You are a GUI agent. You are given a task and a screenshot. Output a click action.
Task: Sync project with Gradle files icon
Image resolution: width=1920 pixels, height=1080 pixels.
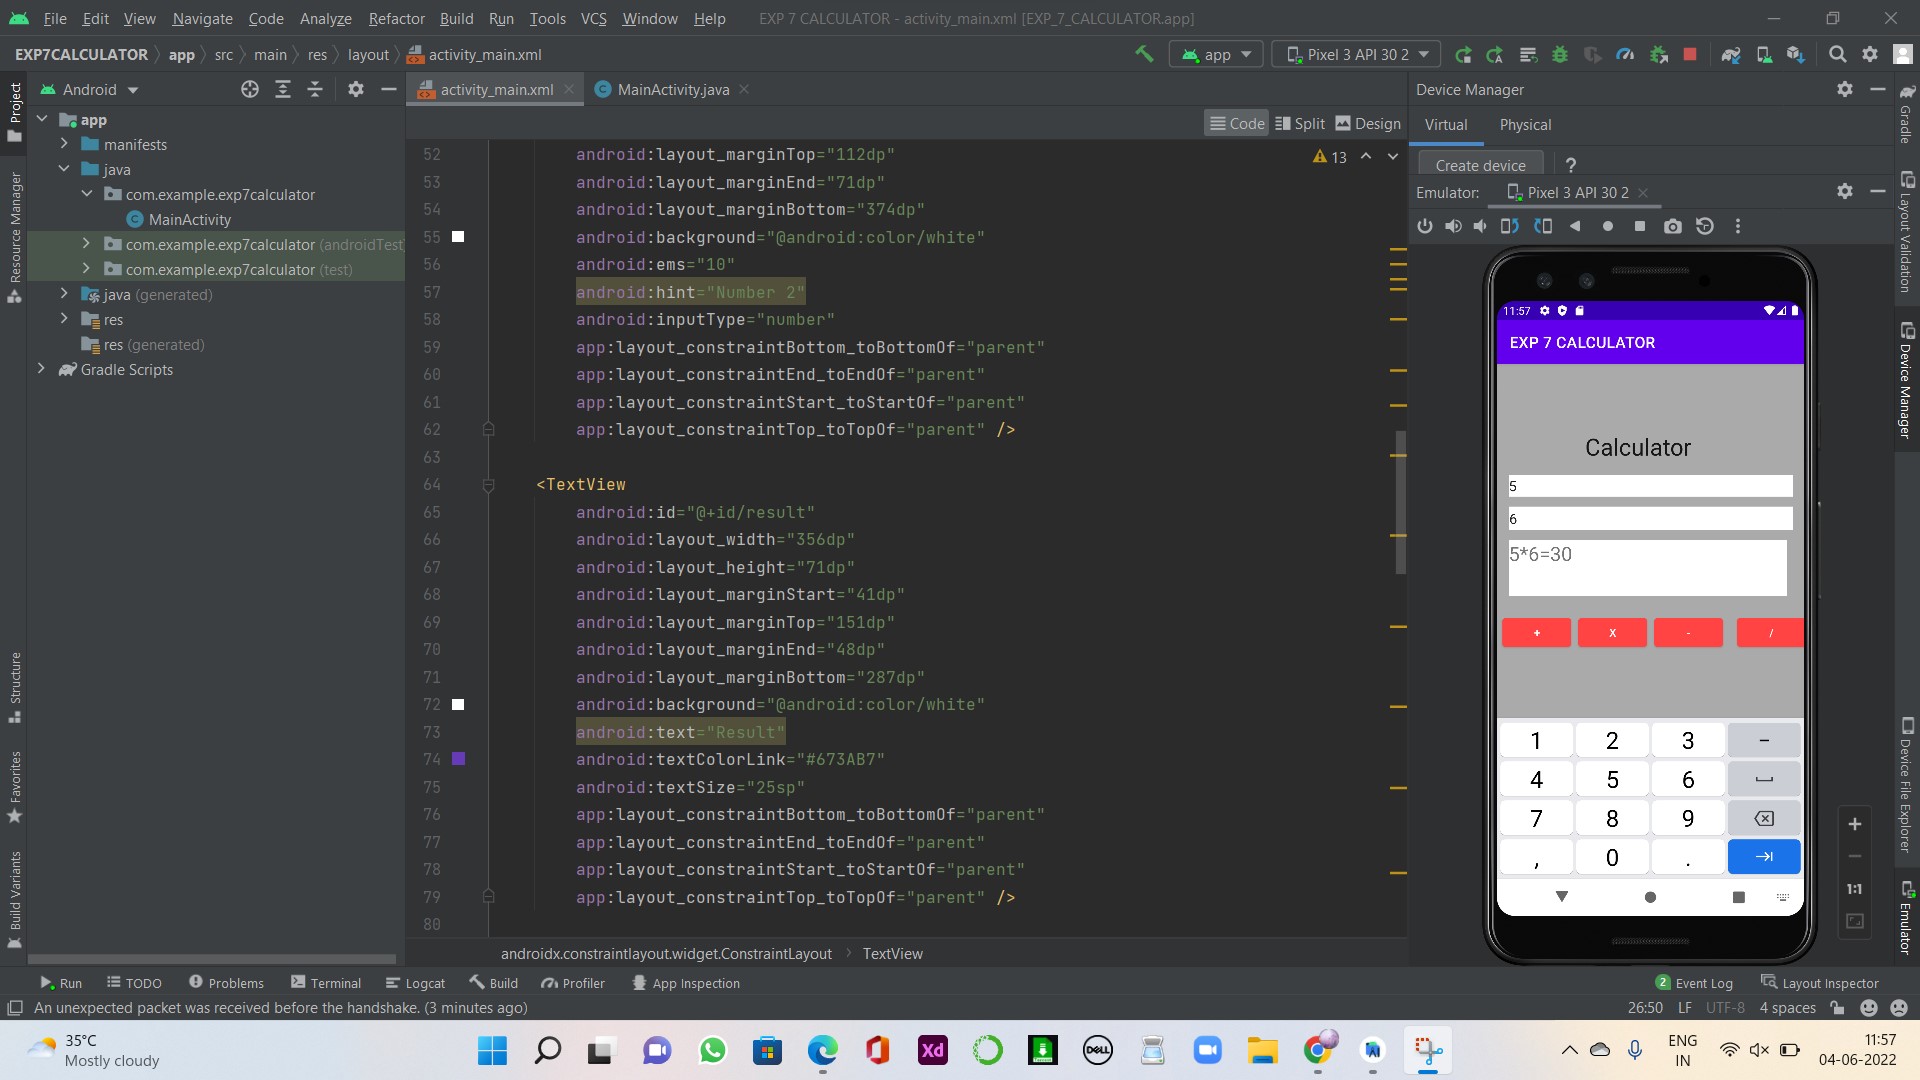(1731, 54)
